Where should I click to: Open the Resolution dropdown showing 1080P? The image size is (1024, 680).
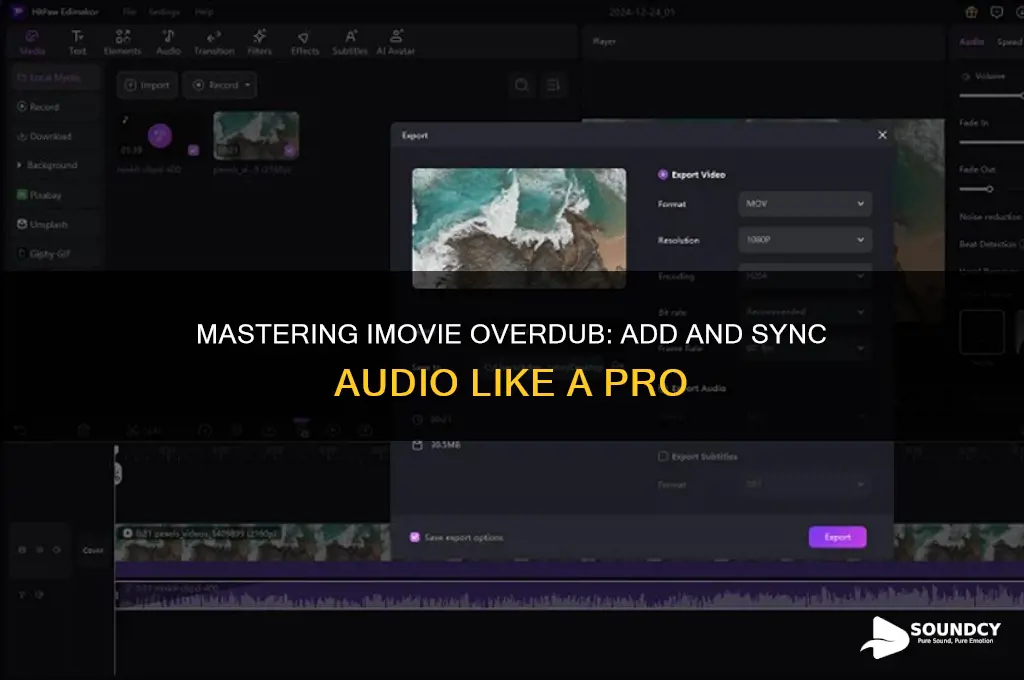point(805,240)
